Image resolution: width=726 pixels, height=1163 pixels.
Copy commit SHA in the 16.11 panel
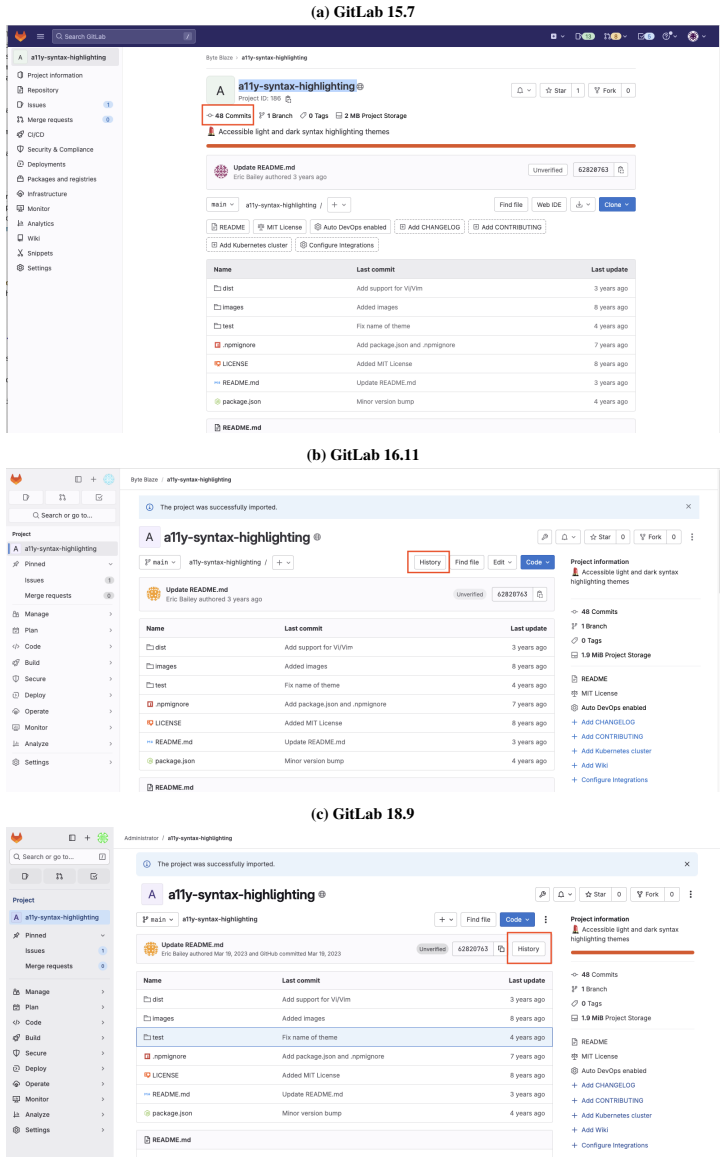[541, 594]
